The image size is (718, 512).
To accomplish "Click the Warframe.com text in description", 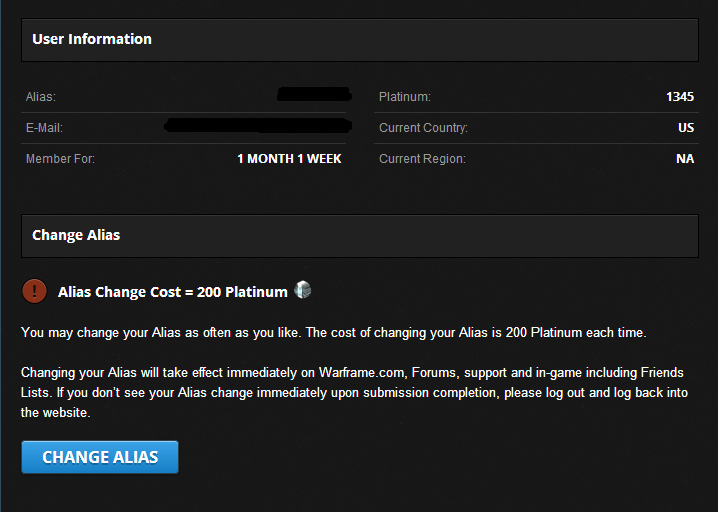I will 362,372.
